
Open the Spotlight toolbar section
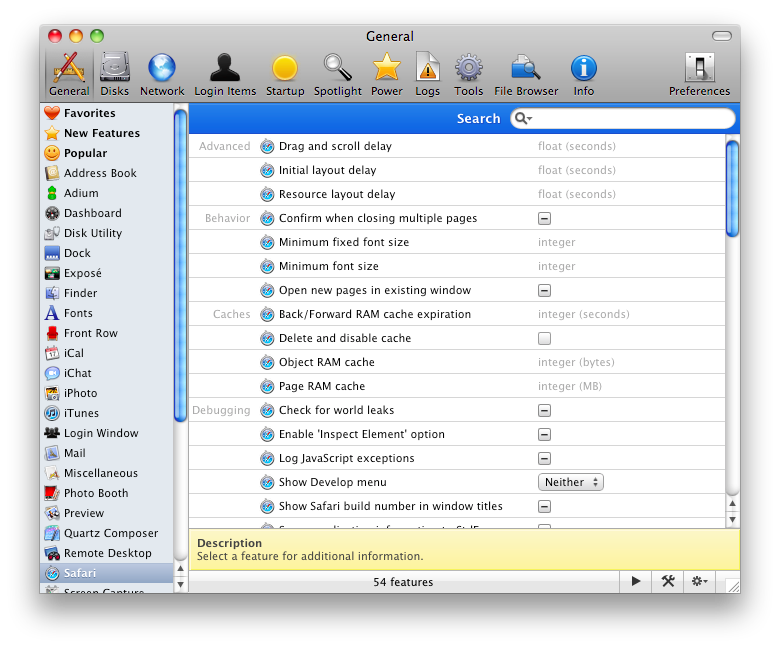coord(338,75)
